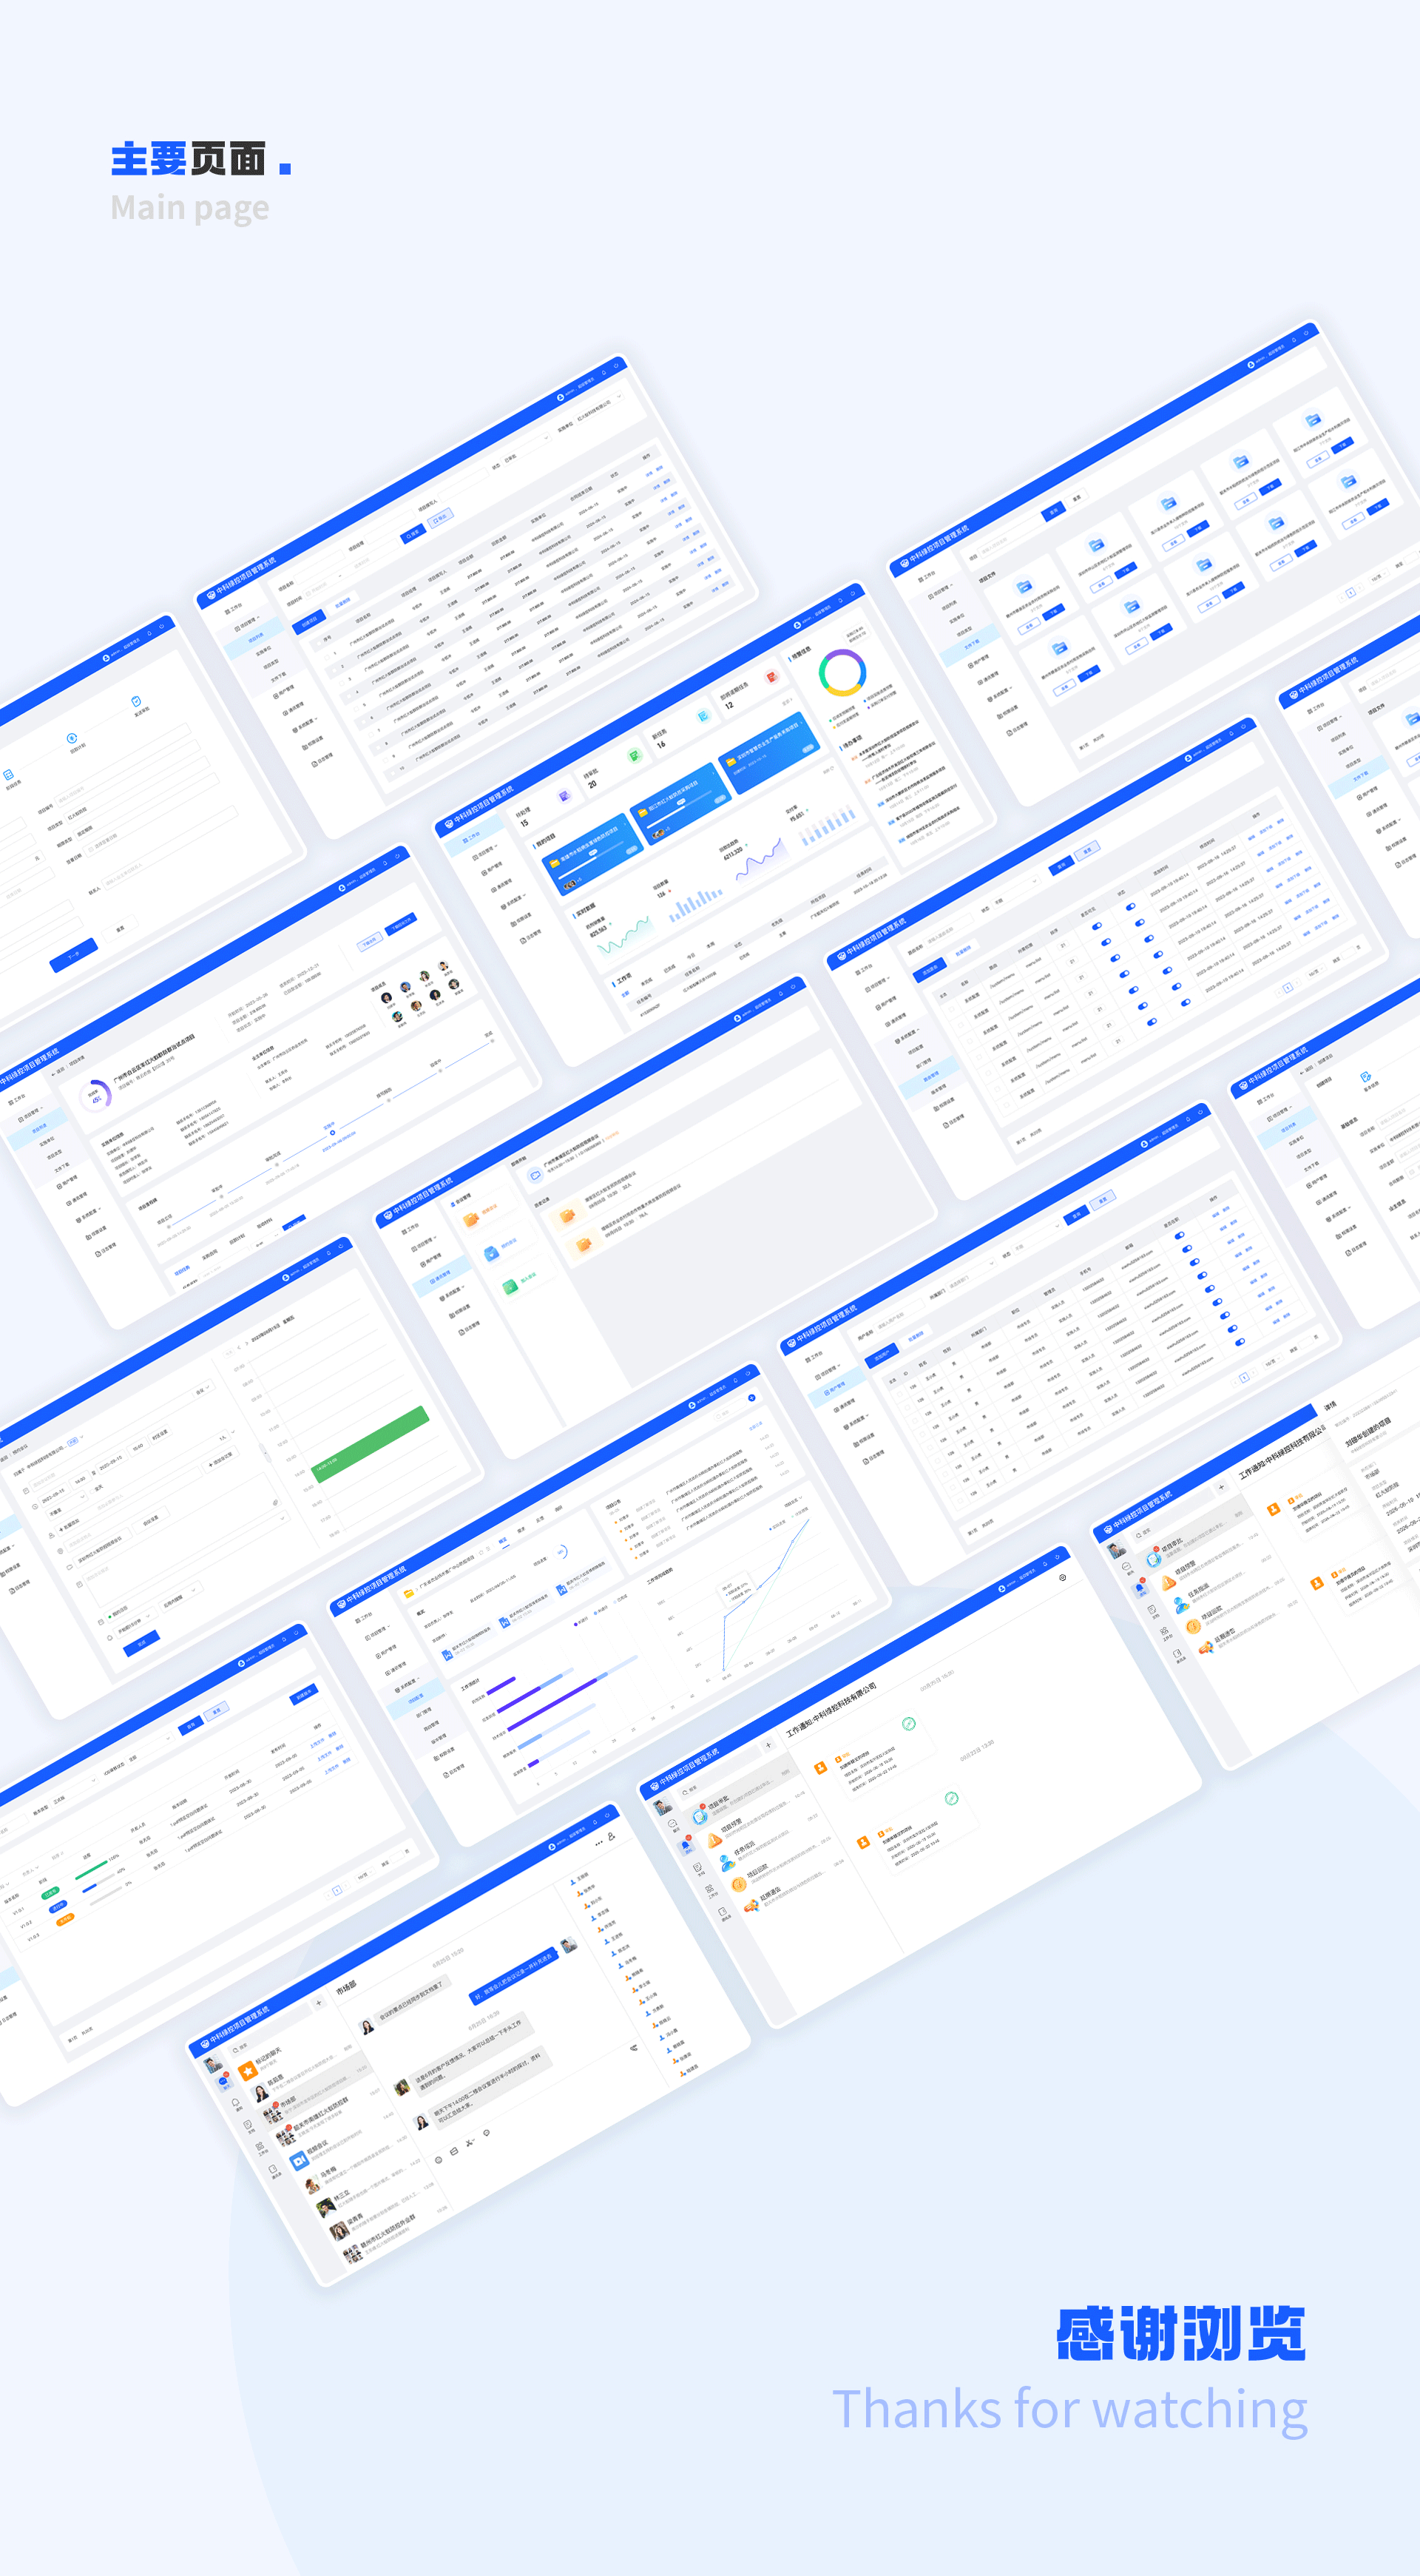
Task: Click the three-dots more icon in 市场部 chat
Action: click(x=599, y=1844)
